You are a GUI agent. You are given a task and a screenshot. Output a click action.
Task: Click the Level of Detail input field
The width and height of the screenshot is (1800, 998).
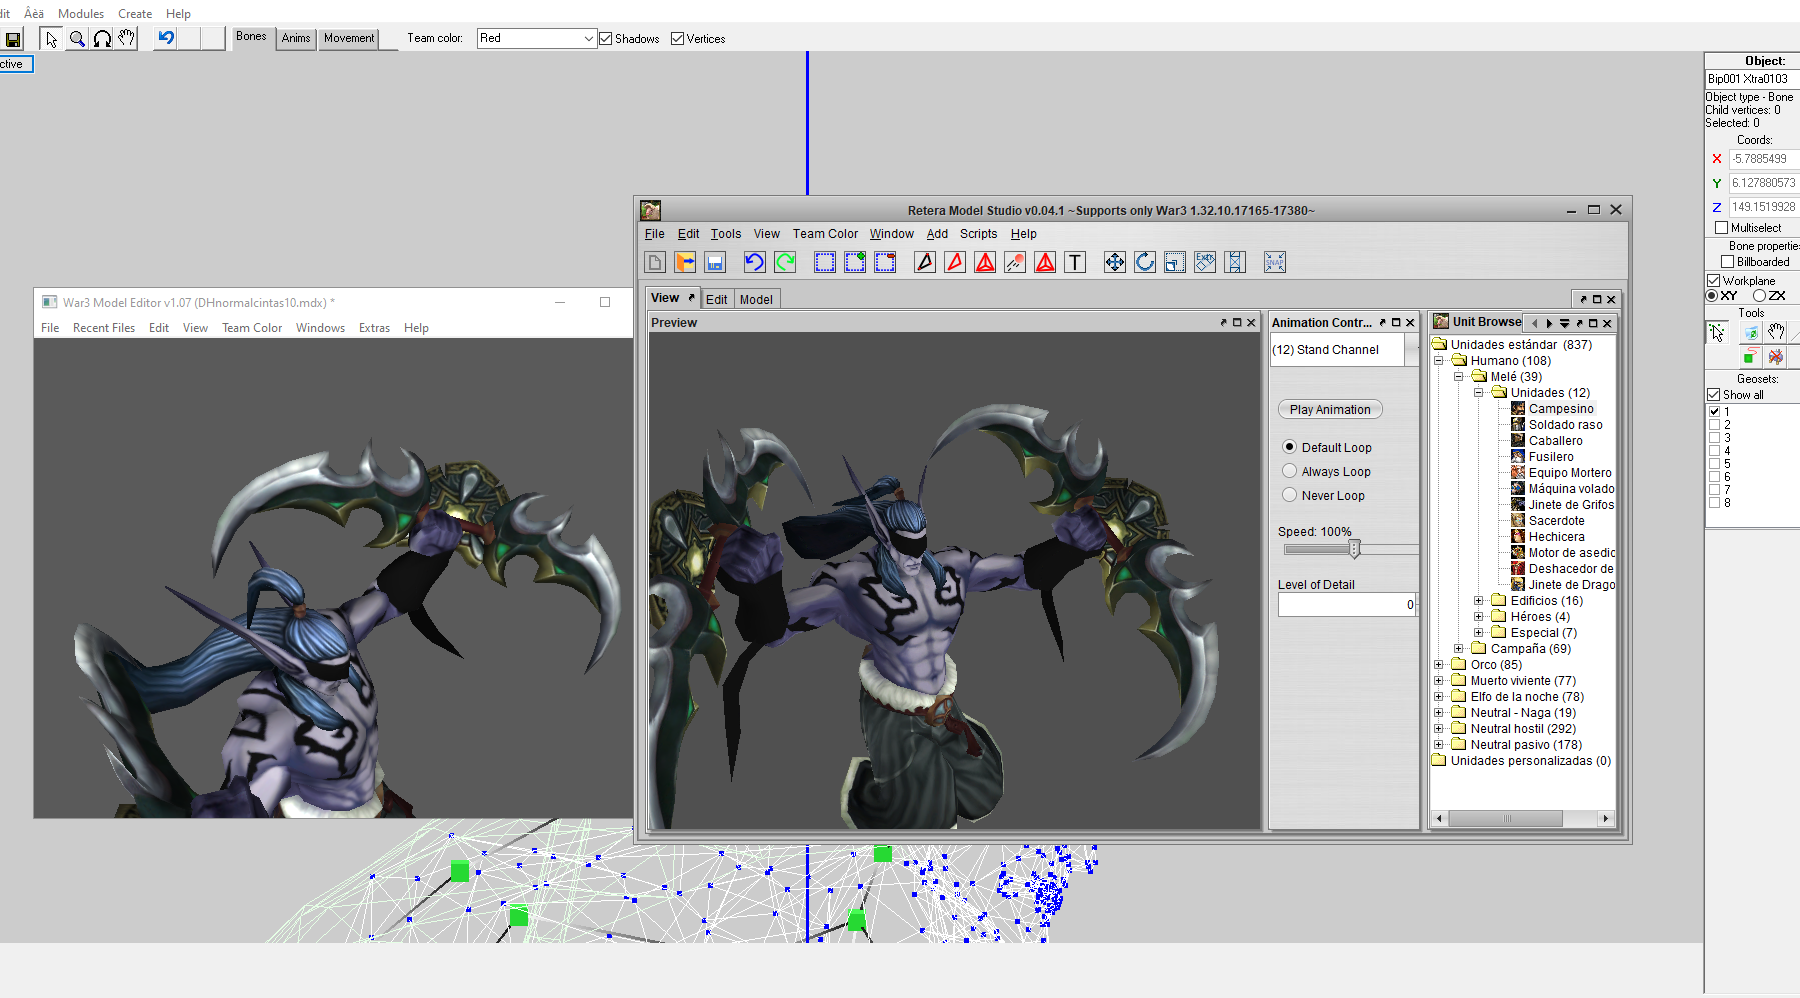click(x=1347, y=604)
